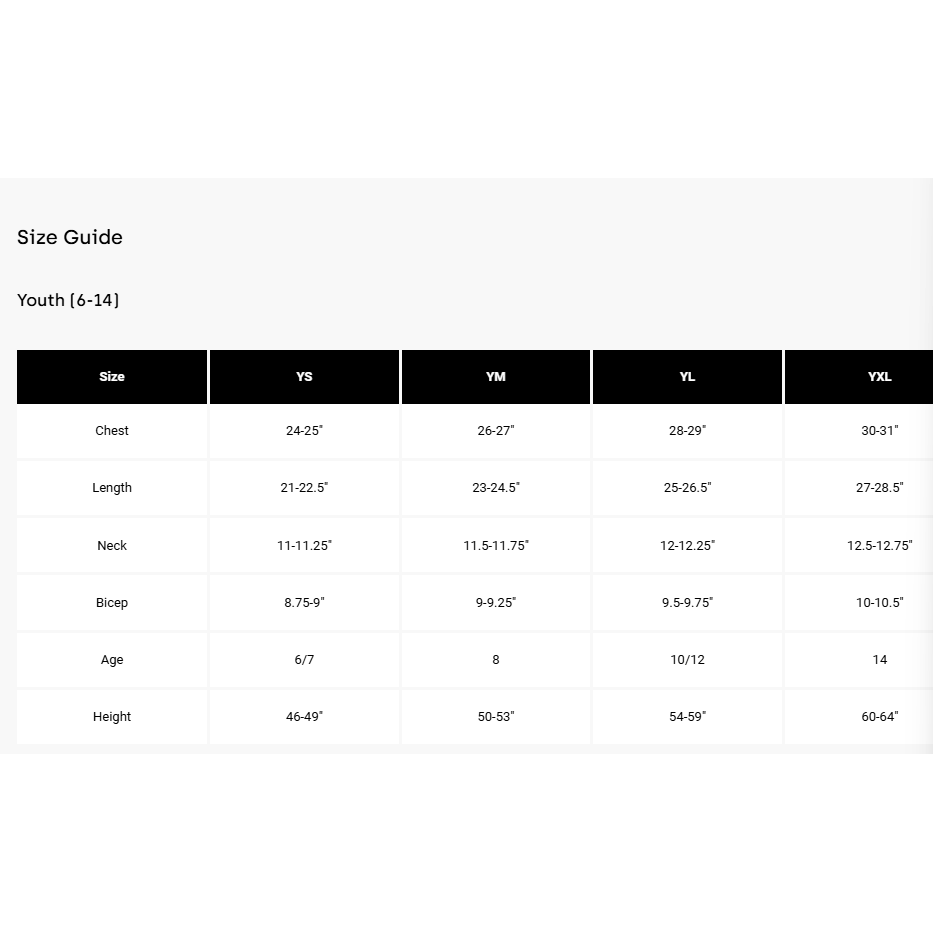The width and height of the screenshot is (933, 933).
Task: Click the YS height value 46-49"
Action: (x=304, y=717)
